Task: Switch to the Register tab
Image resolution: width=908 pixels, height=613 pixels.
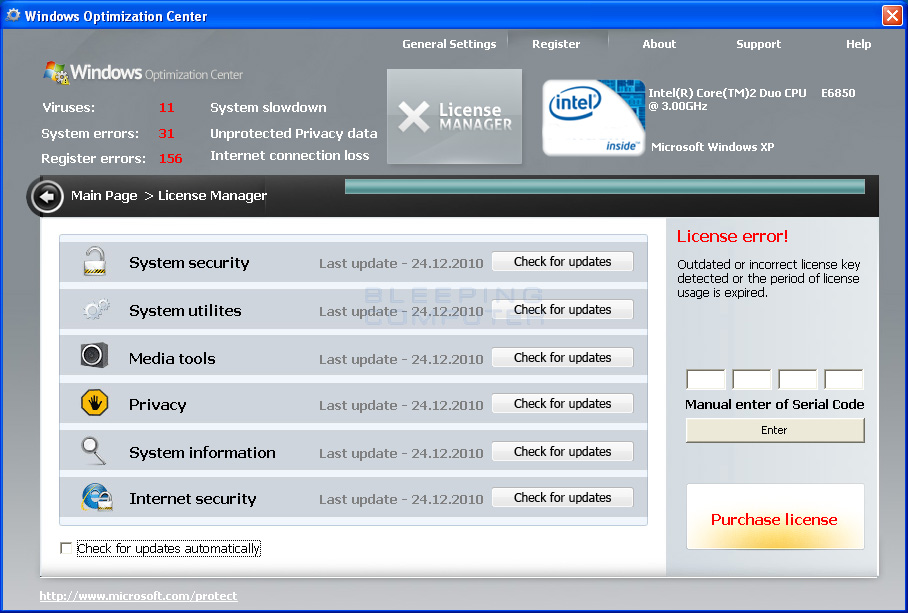Action: click(556, 44)
